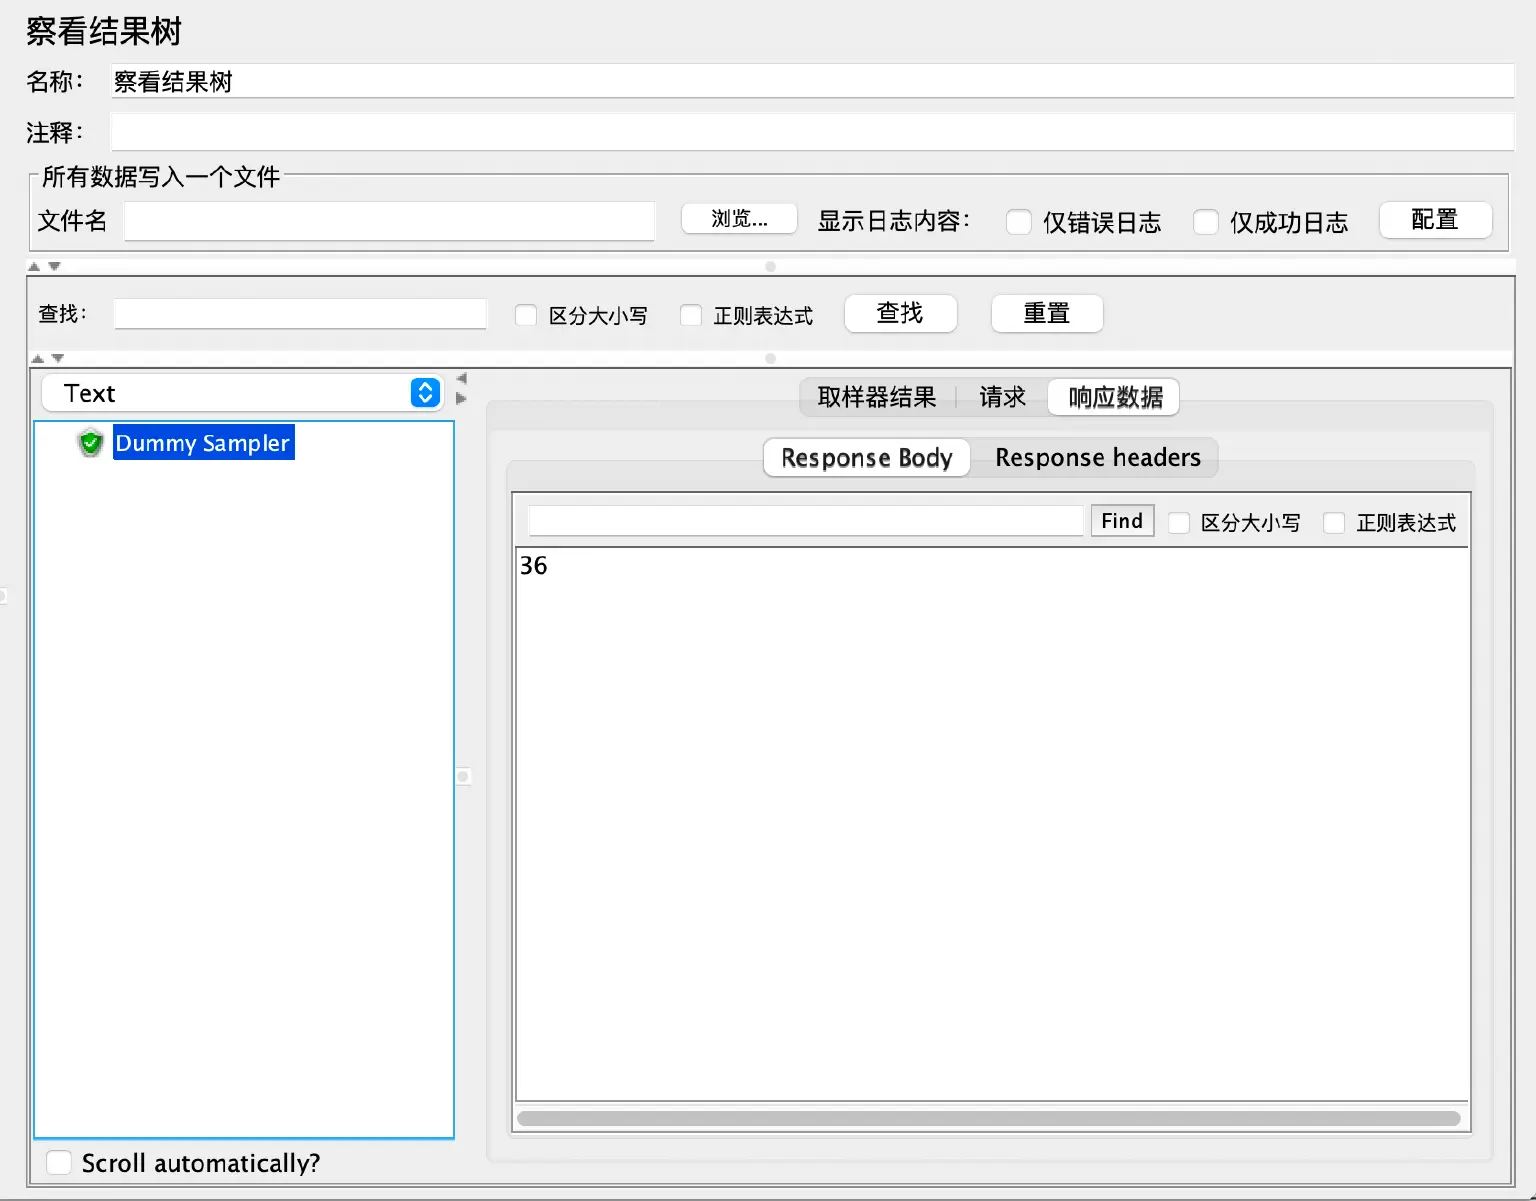The width and height of the screenshot is (1536, 1201).
Task: Click the down-triangle icon on the top splitter bar
Action: coord(57,266)
